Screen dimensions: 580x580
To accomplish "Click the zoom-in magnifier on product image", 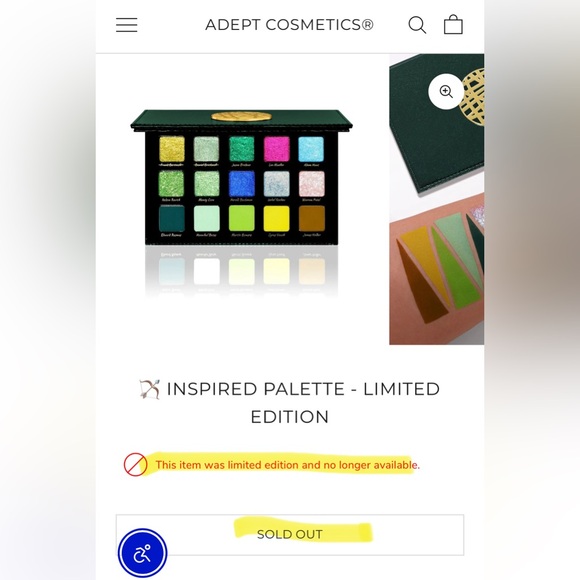I will 446,91.
